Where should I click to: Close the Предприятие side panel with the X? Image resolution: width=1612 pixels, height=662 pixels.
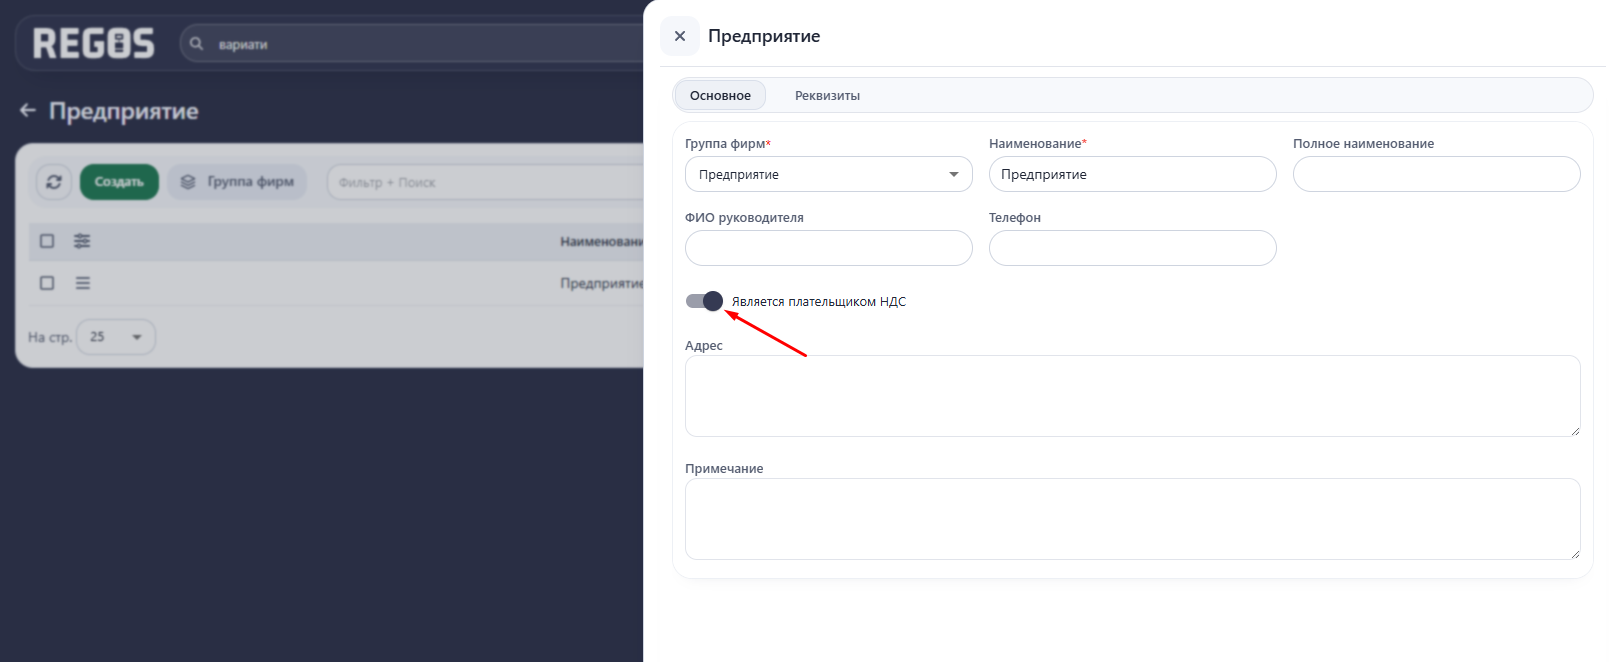680,36
